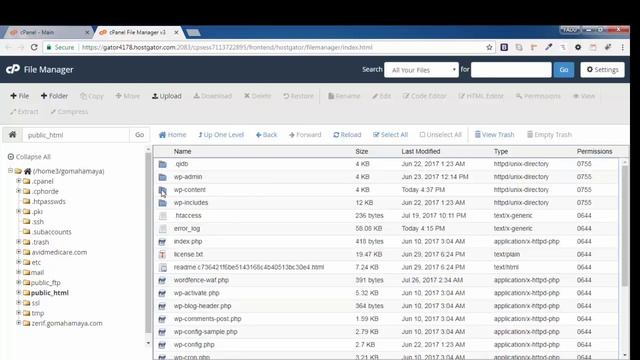Click the home icon beside path field
The height and width of the screenshot is (360, 640).
point(13,135)
